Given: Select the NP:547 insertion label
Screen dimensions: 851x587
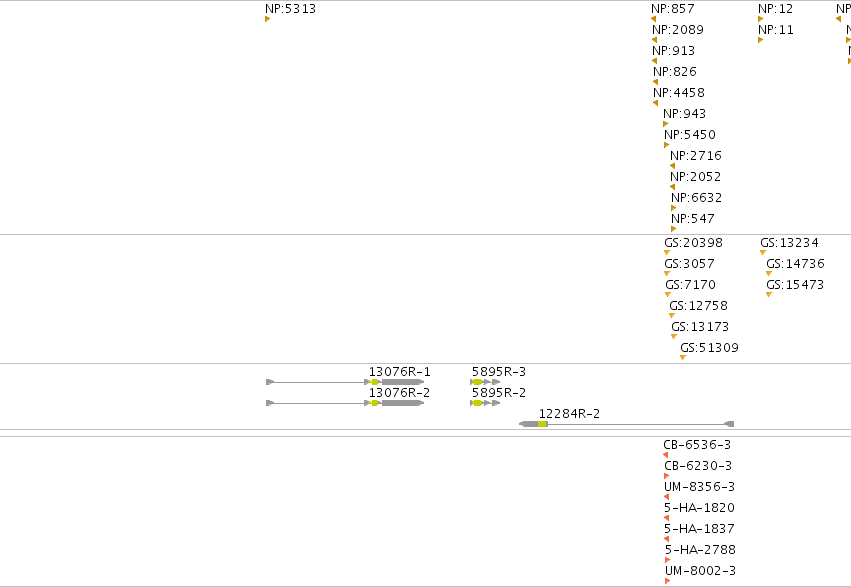Looking at the screenshot, I should click(x=693, y=219).
